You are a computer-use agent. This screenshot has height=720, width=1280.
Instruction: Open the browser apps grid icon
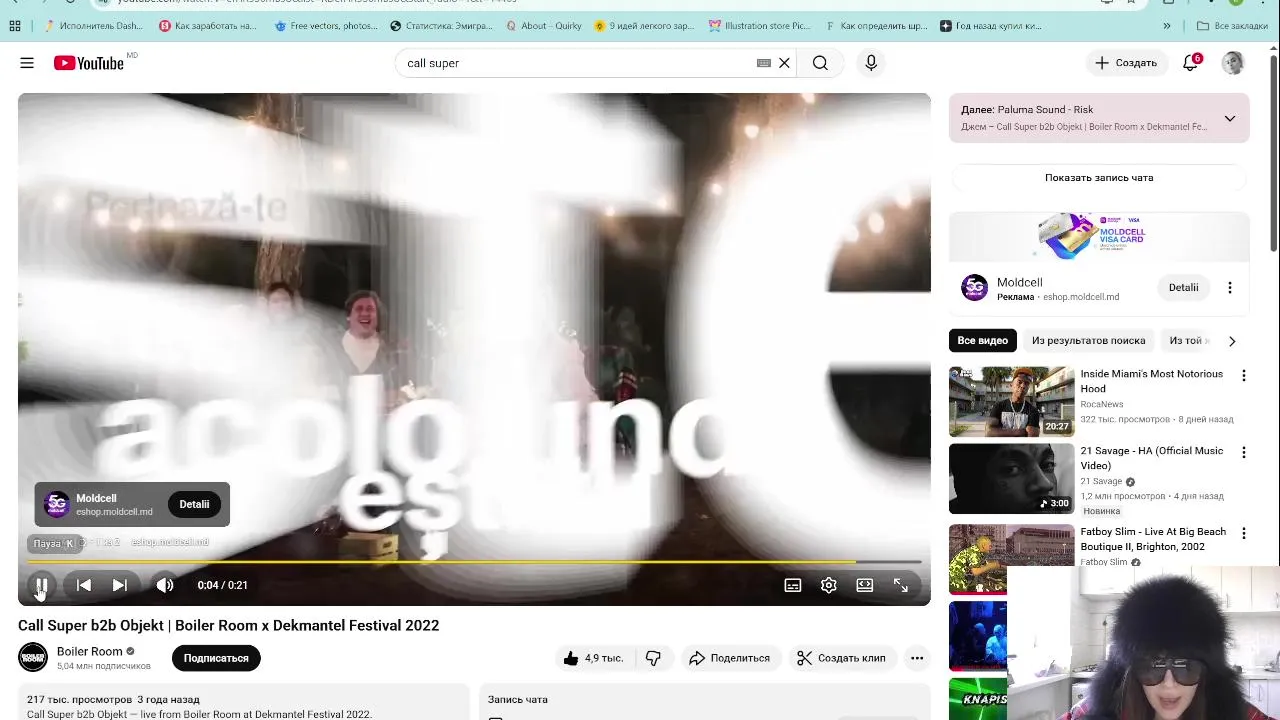(x=15, y=26)
